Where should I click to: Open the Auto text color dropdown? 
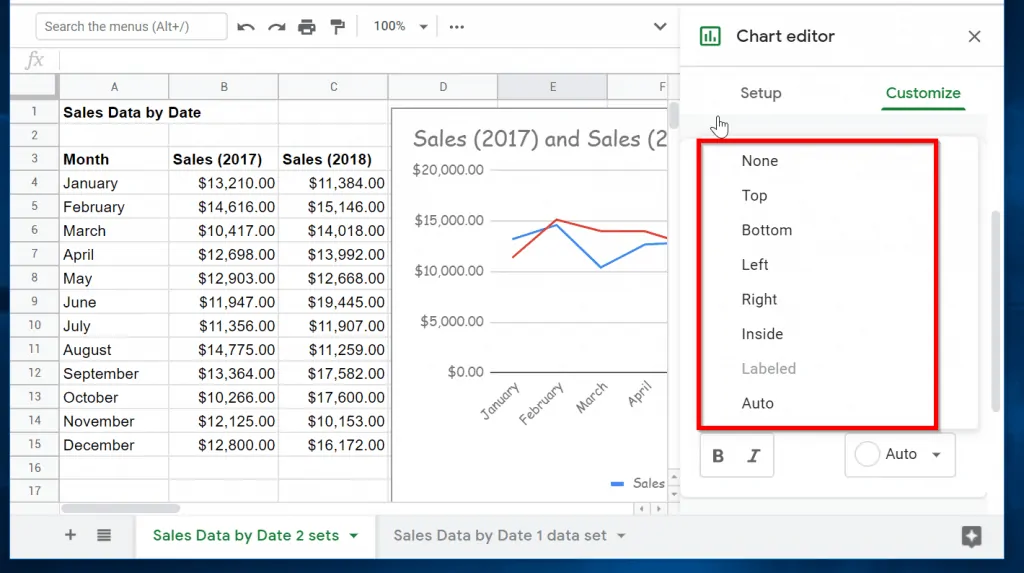tap(900, 455)
